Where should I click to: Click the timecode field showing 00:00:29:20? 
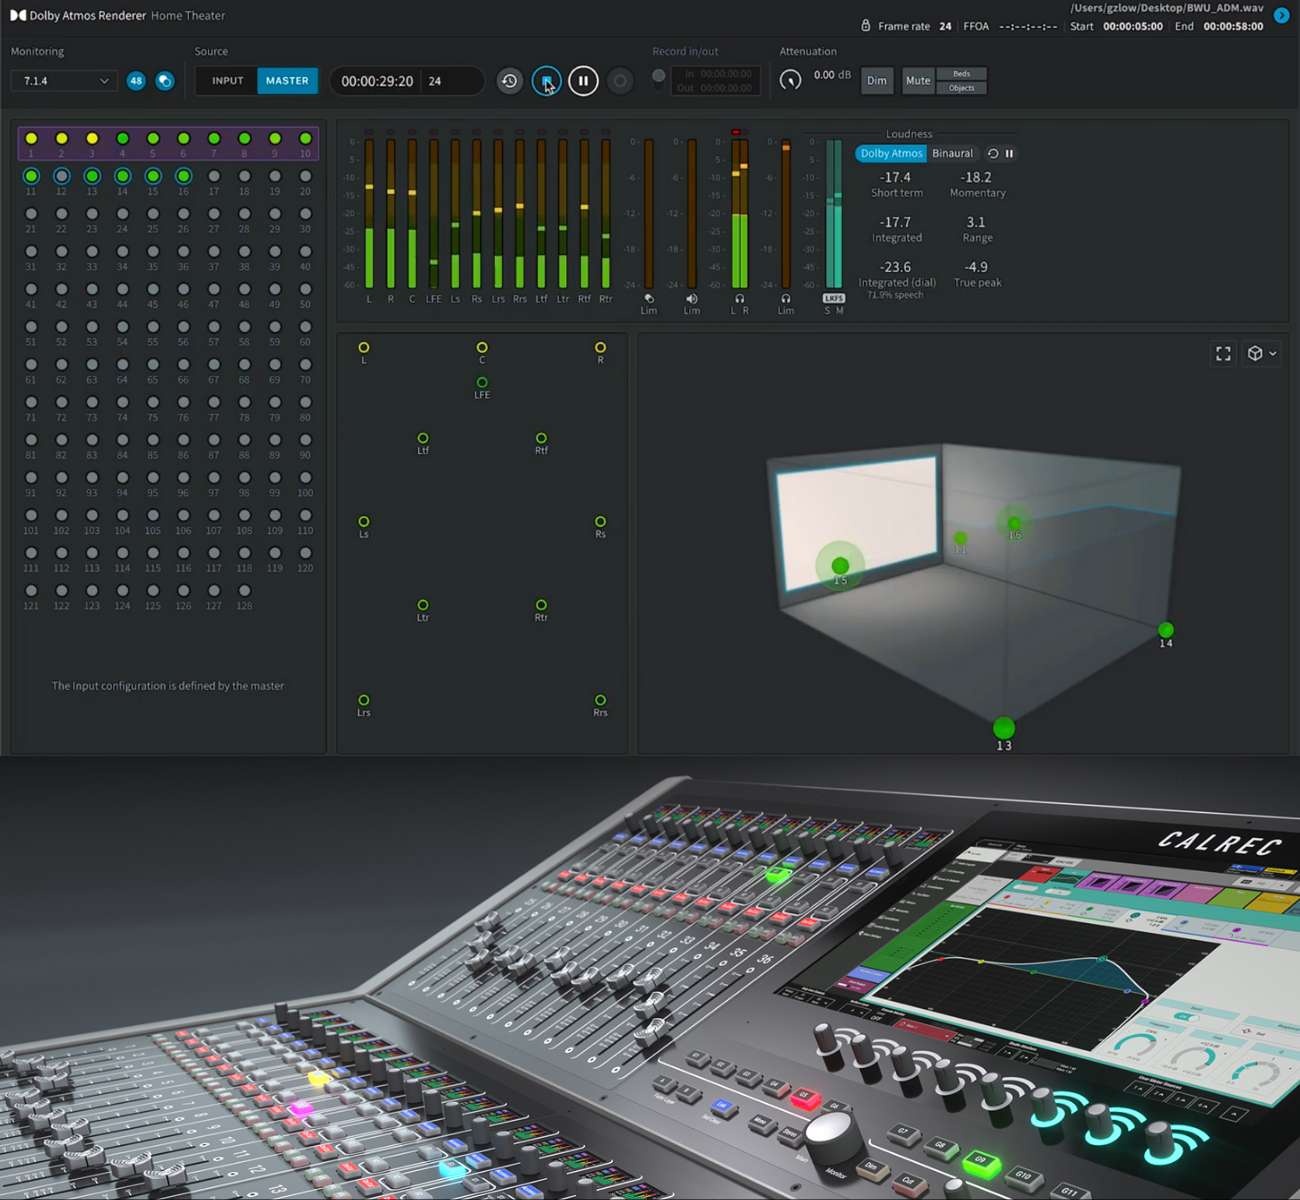tap(376, 80)
